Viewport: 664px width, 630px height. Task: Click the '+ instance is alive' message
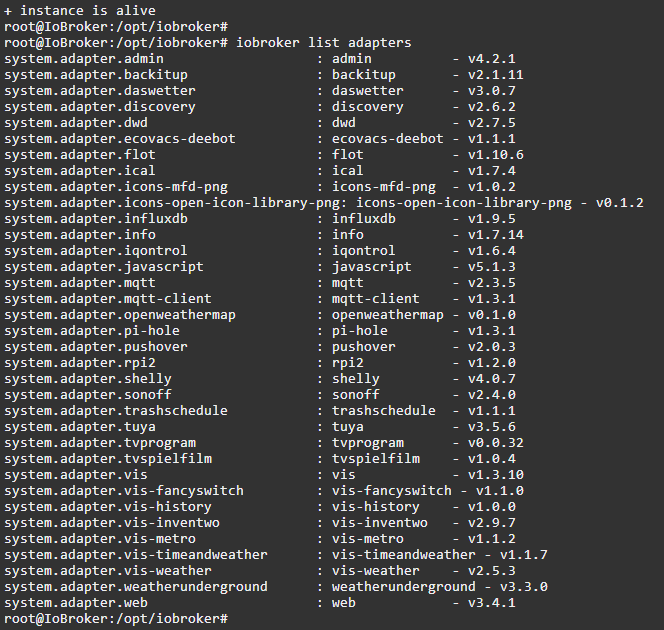click(x=80, y=11)
